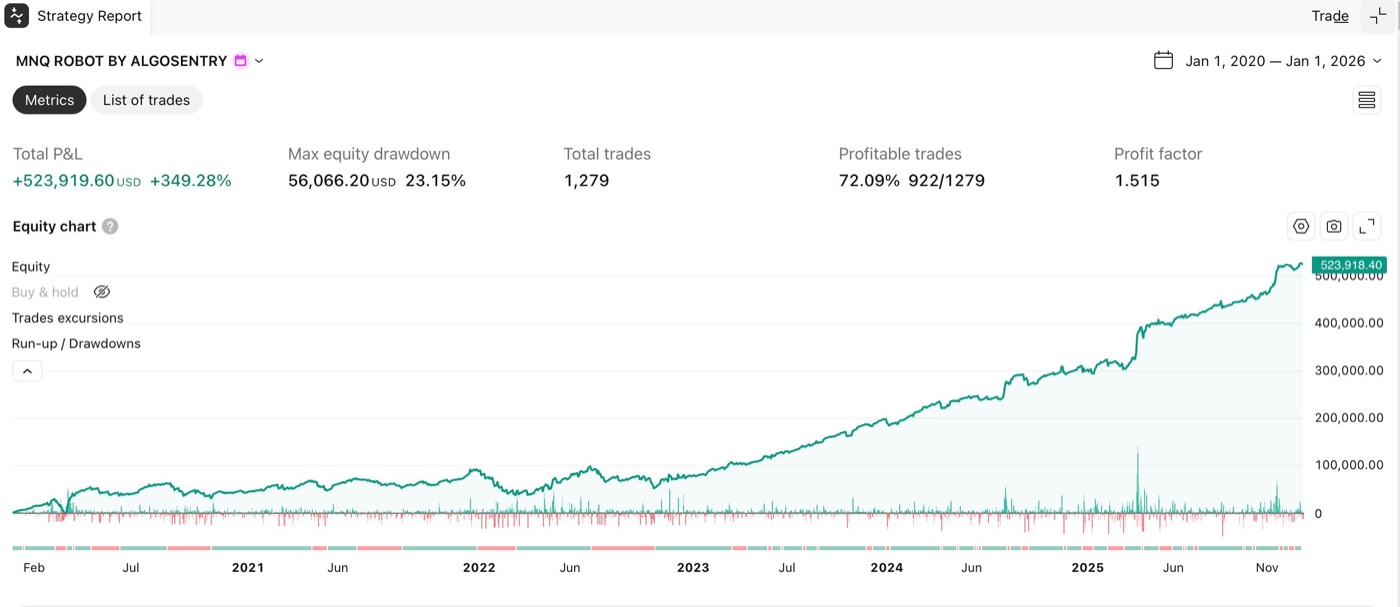Viewport: 1400px width, 607px height.
Task: Open the Trade panel link
Action: (x=1330, y=16)
